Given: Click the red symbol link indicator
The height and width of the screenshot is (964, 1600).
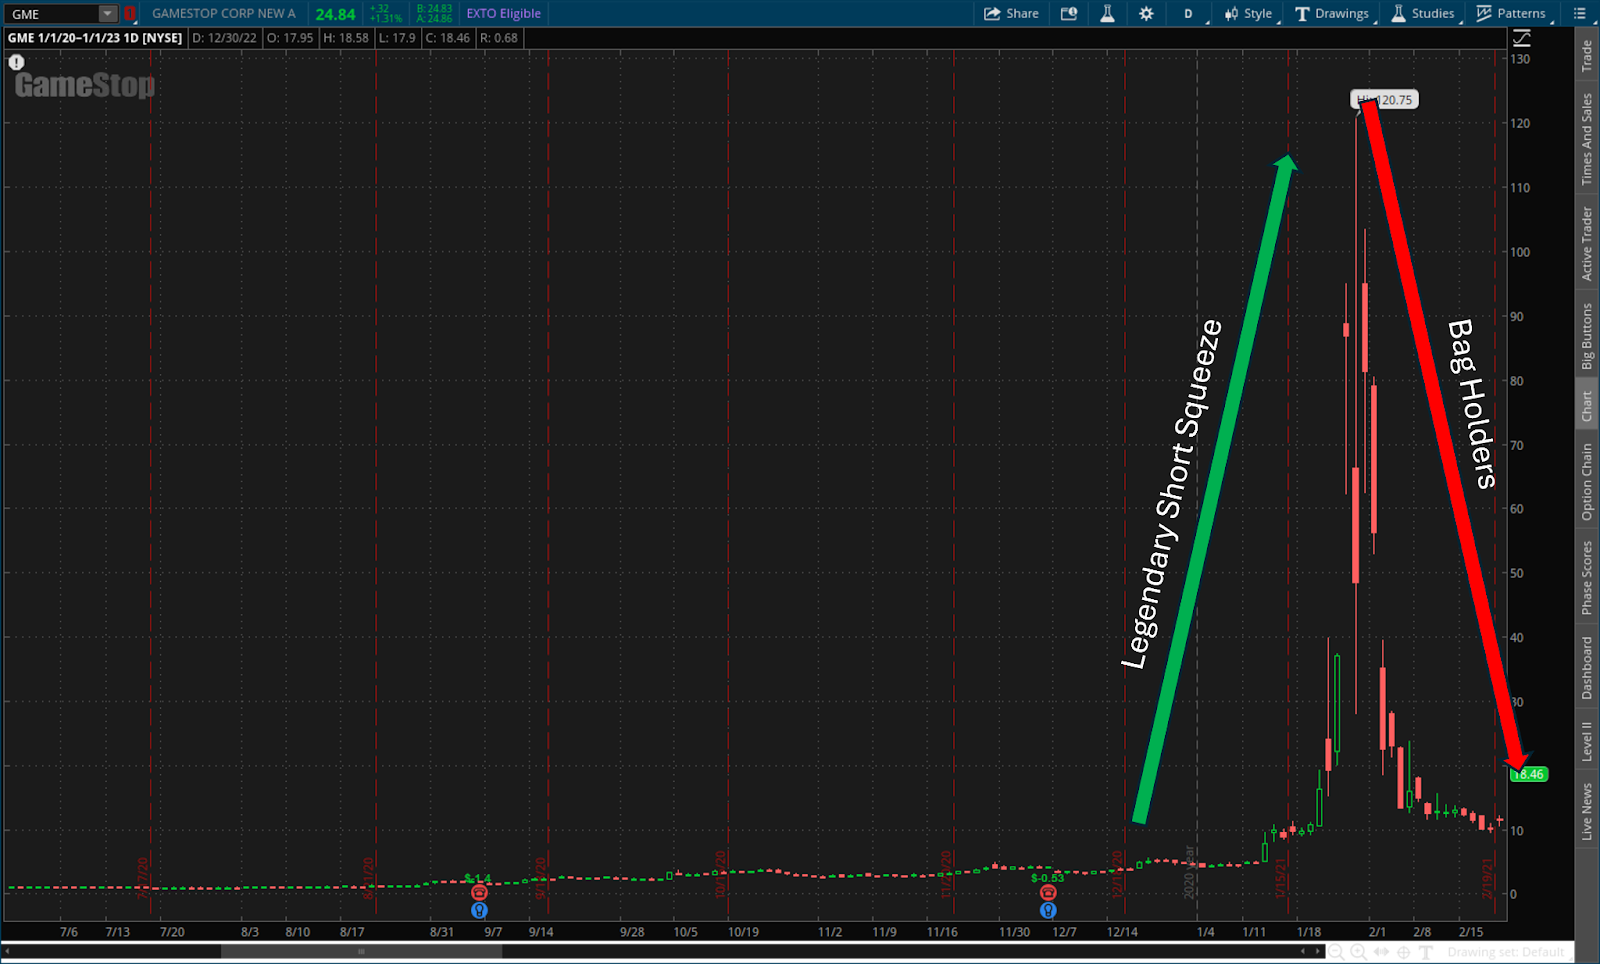Looking at the screenshot, I should (129, 14).
